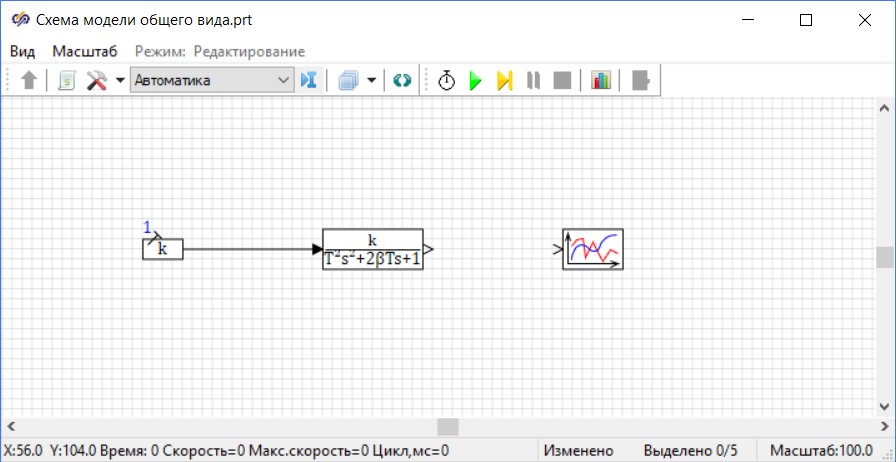The height and width of the screenshot is (462, 896).
Task: Click the teal double-arrow icon
Action: 402,81
